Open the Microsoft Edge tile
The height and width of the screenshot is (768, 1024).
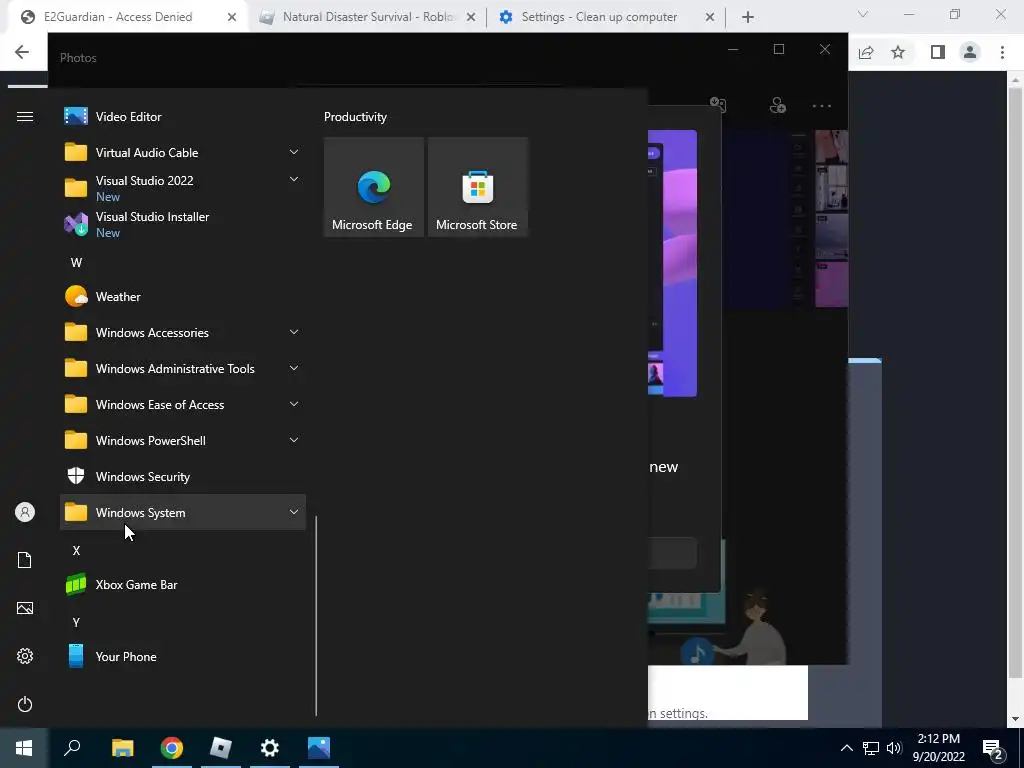tap(374, 187)
